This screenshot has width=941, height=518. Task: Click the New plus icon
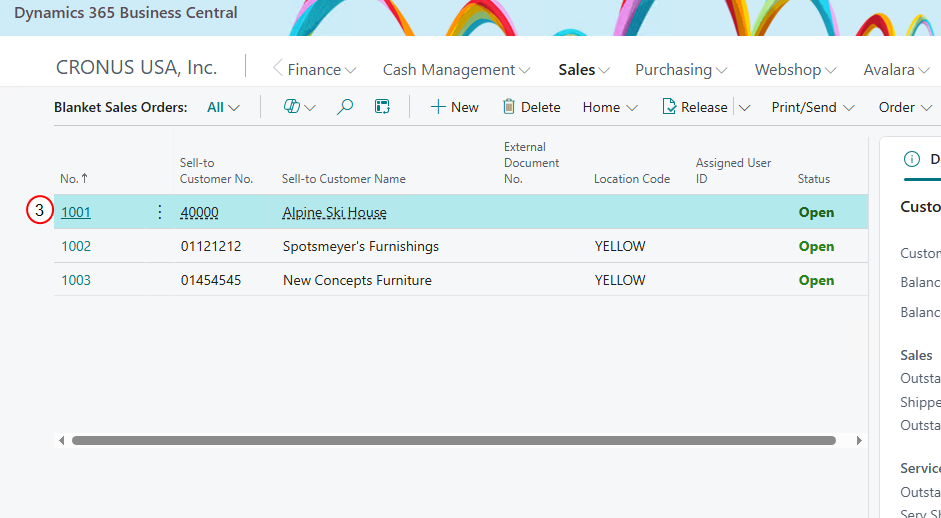click(x=438, y=107)
